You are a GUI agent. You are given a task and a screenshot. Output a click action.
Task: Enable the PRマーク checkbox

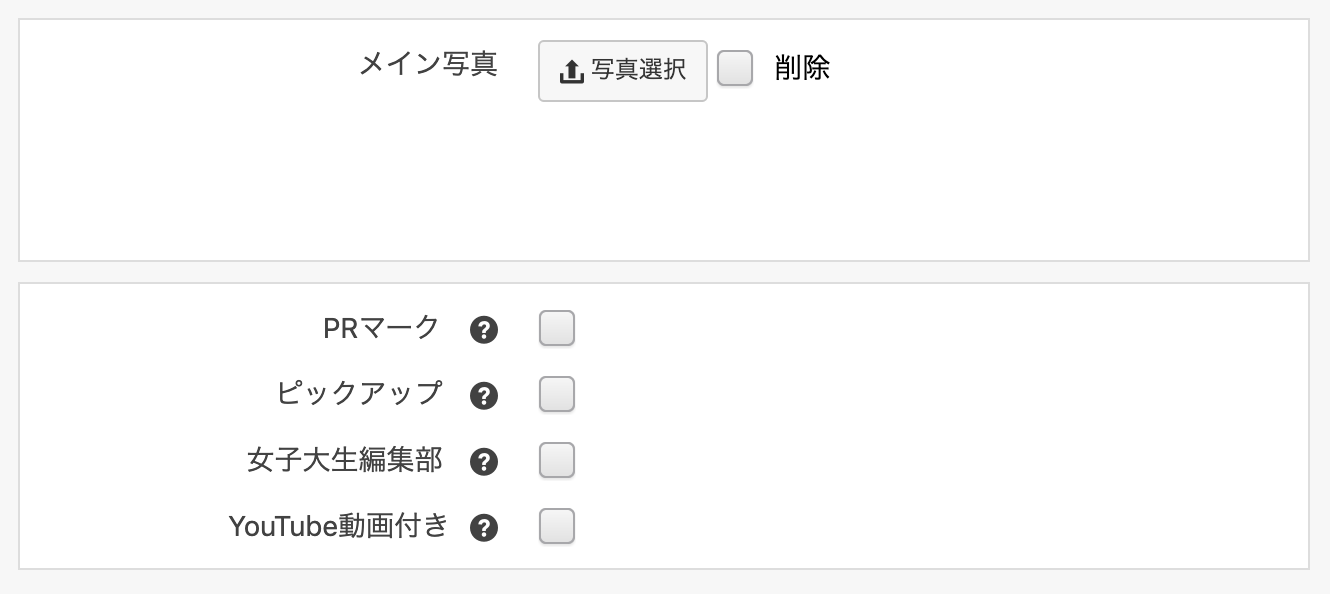pos(557,329)
